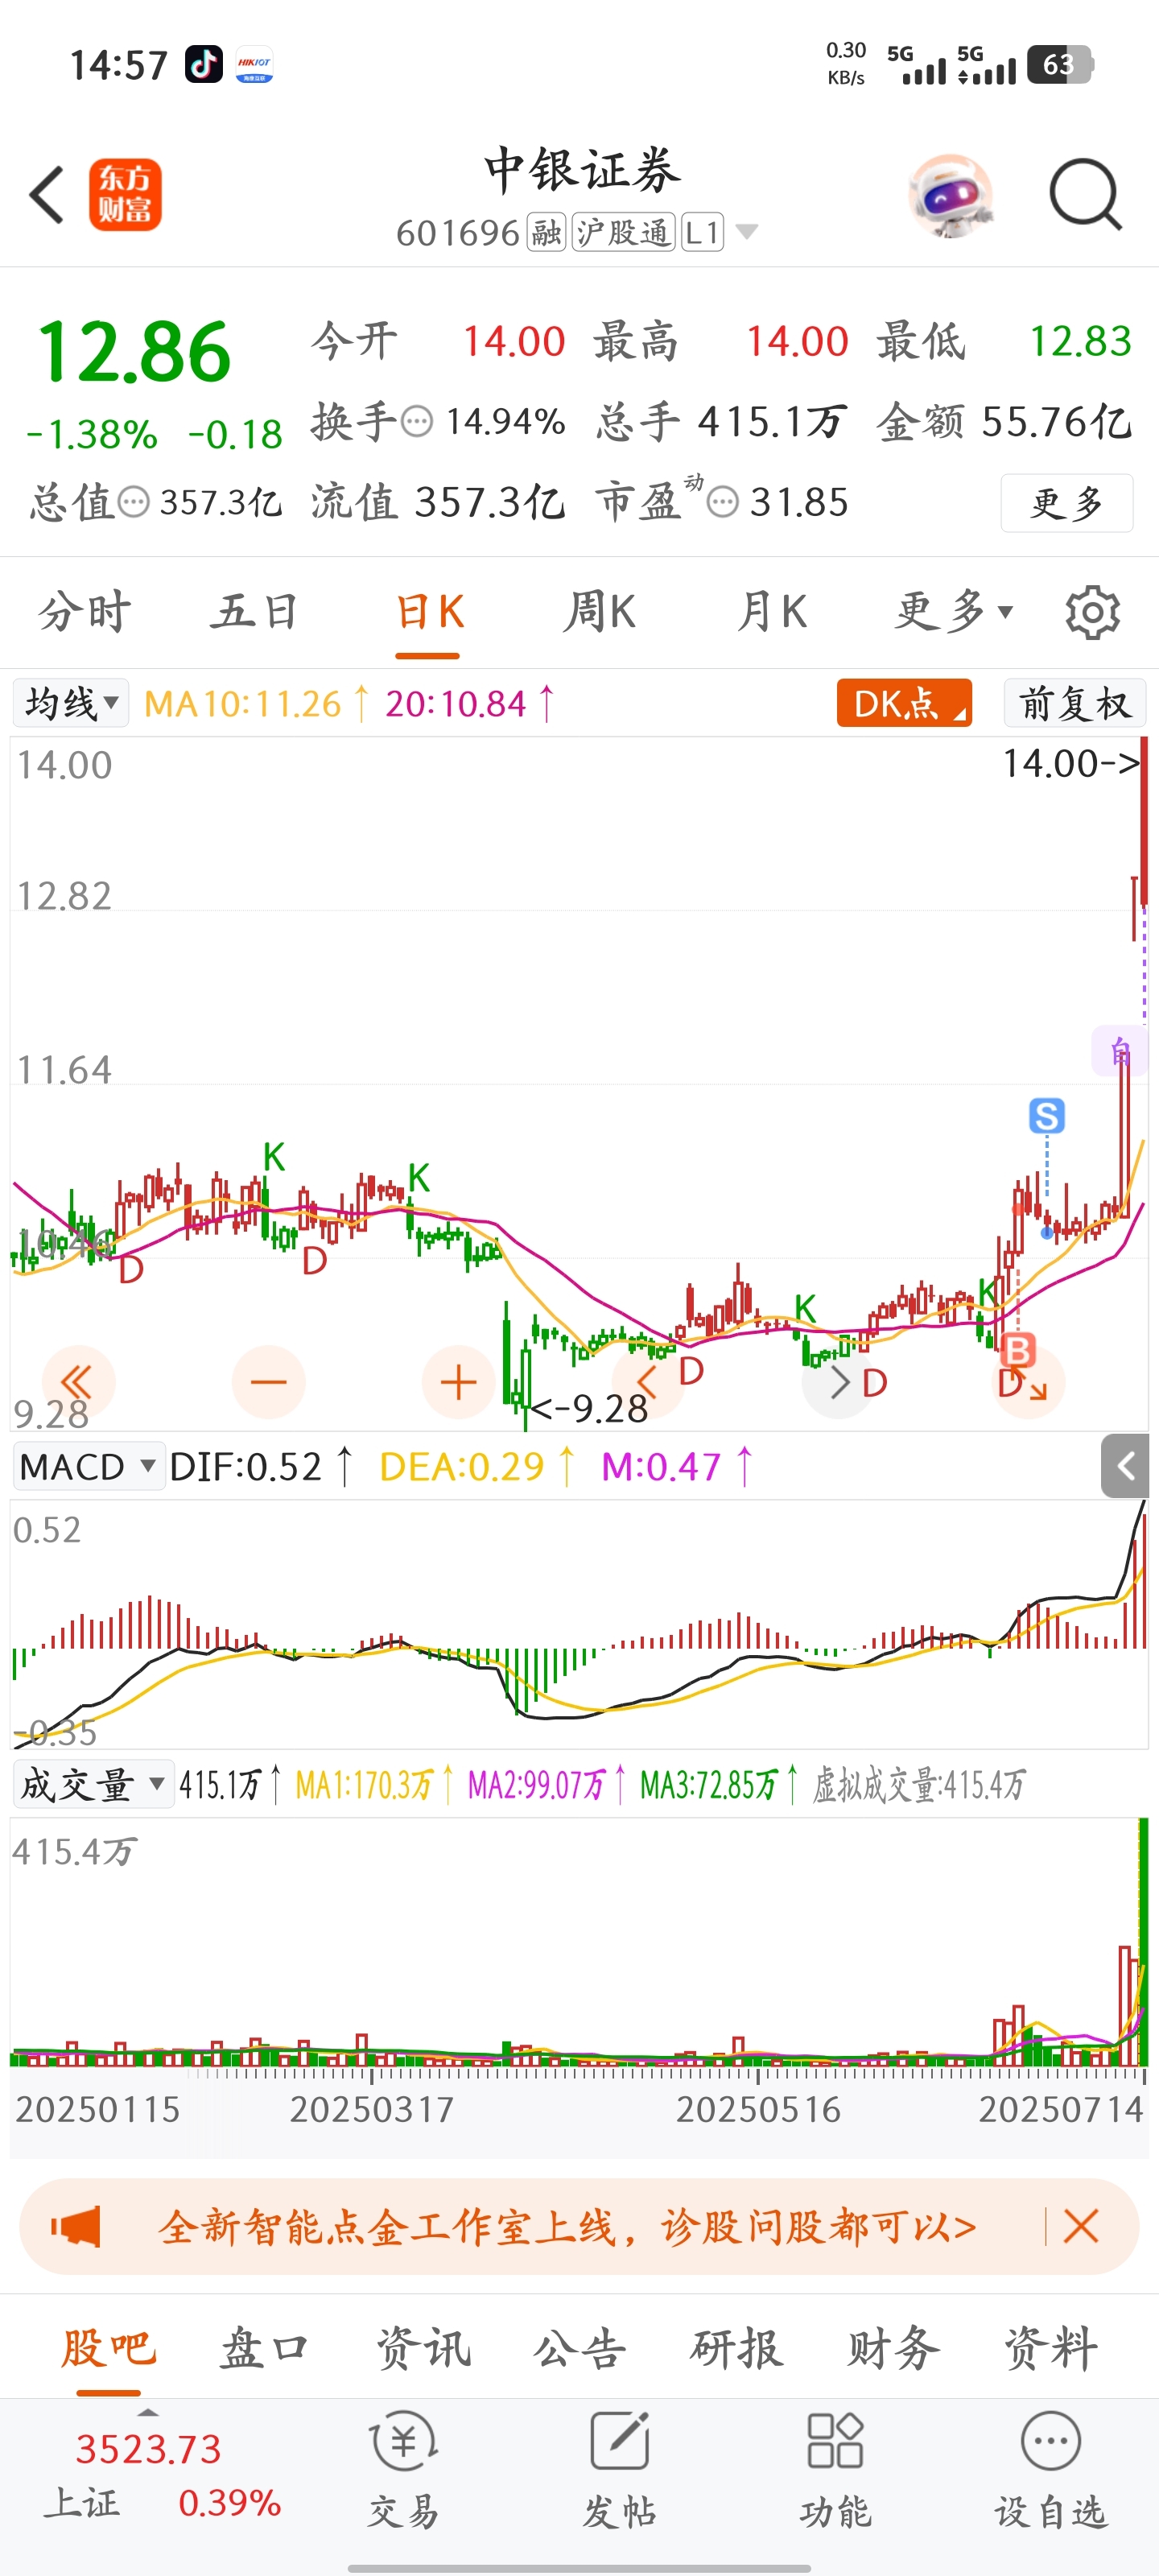Open stock search magnifier icon
Screen dimensions: 1159x2576
(x=1085, y=194)
